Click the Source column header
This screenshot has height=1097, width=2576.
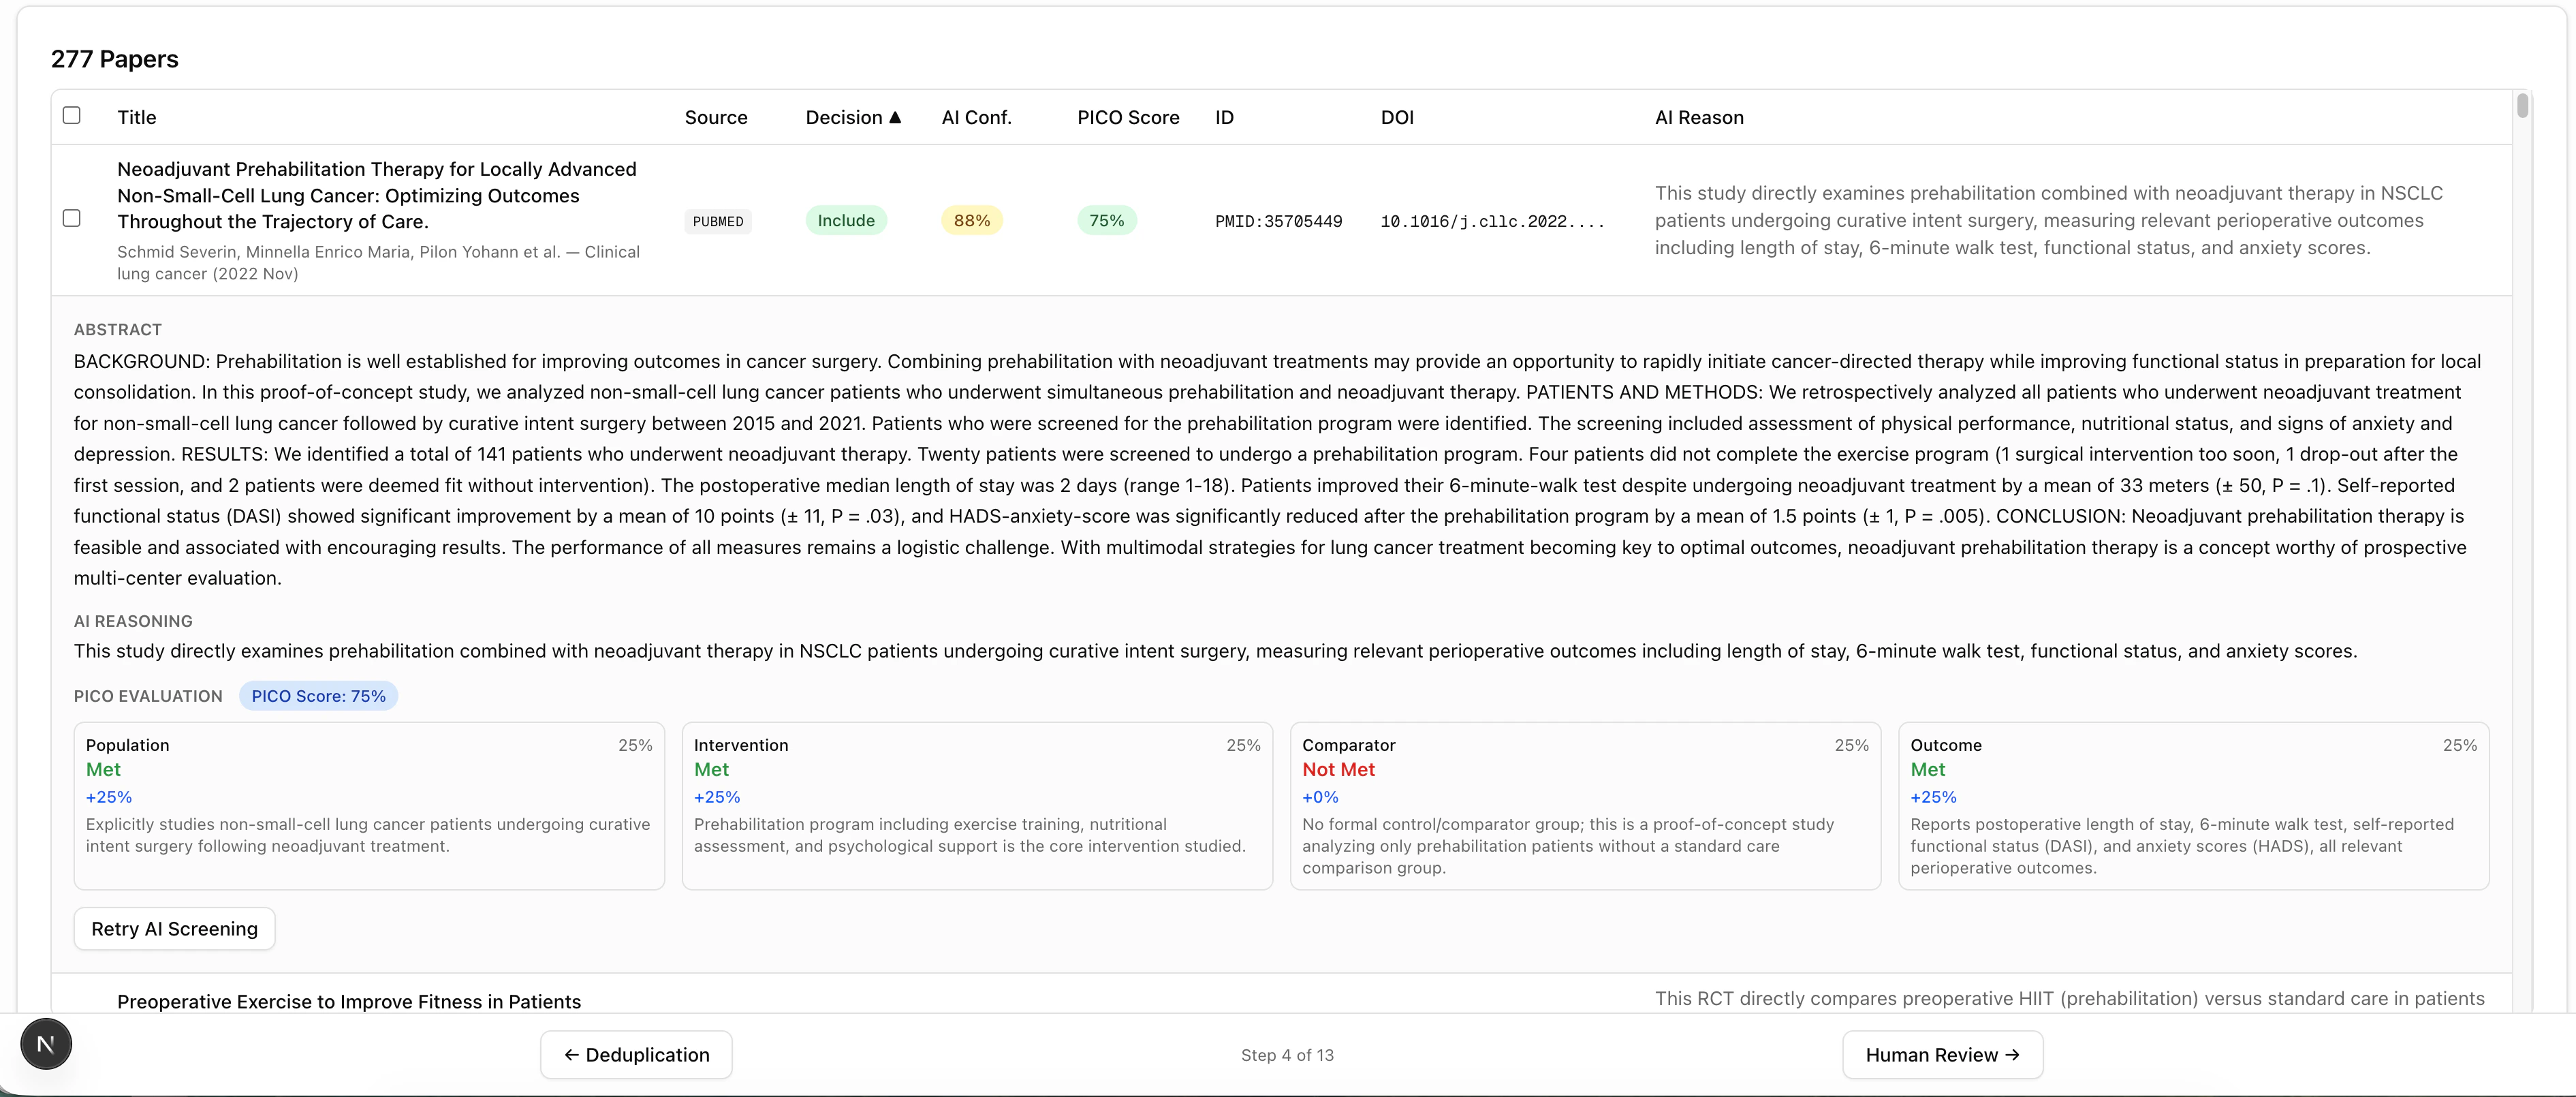pyautogui.click(x=715, y=117)
